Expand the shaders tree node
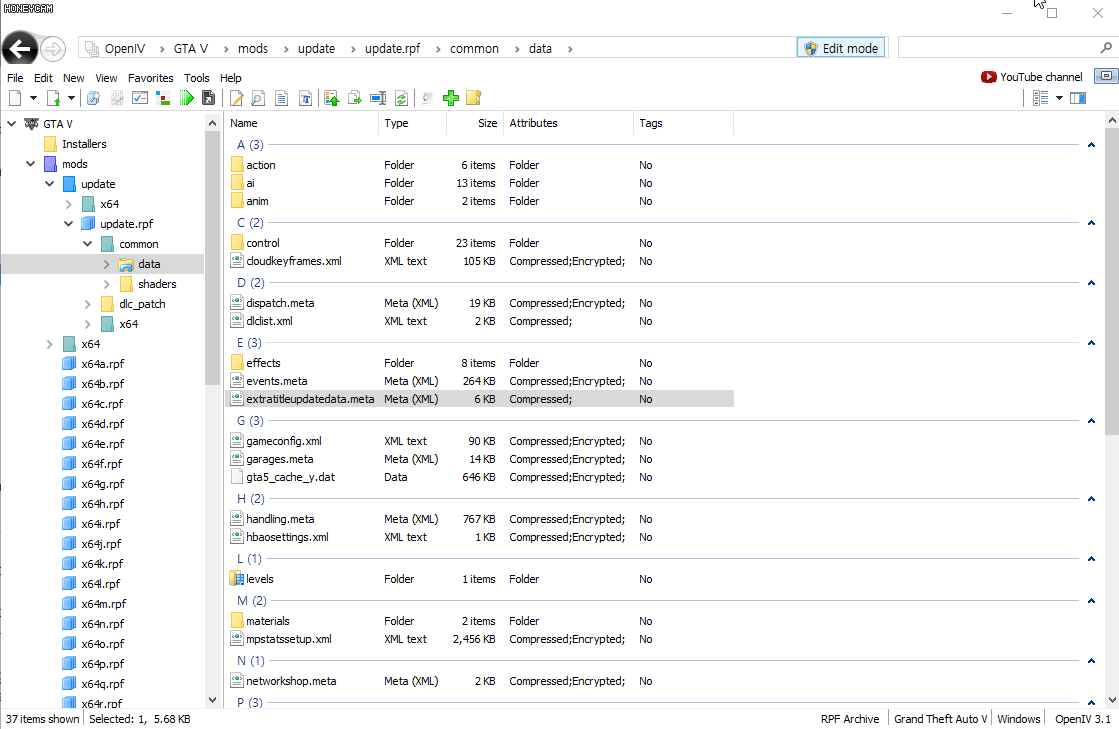 tap(107, 284)
